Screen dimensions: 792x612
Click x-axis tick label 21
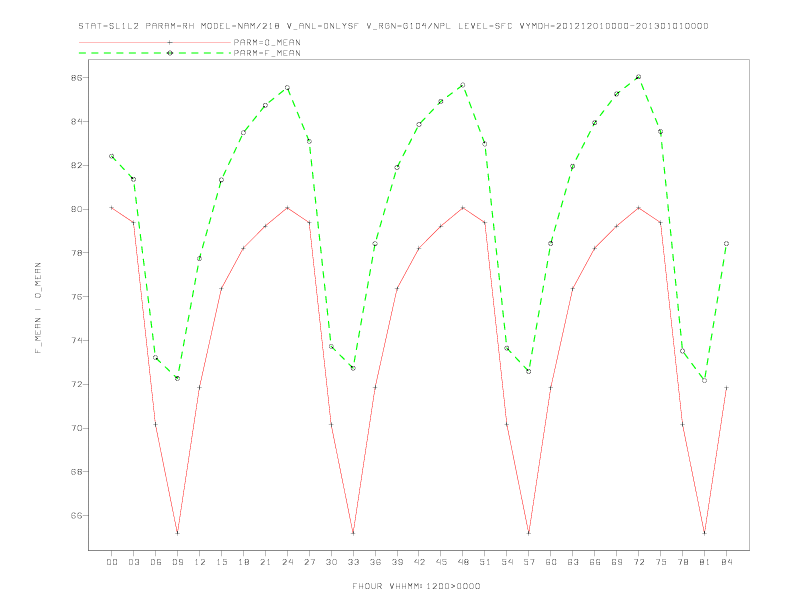point(266,562)
